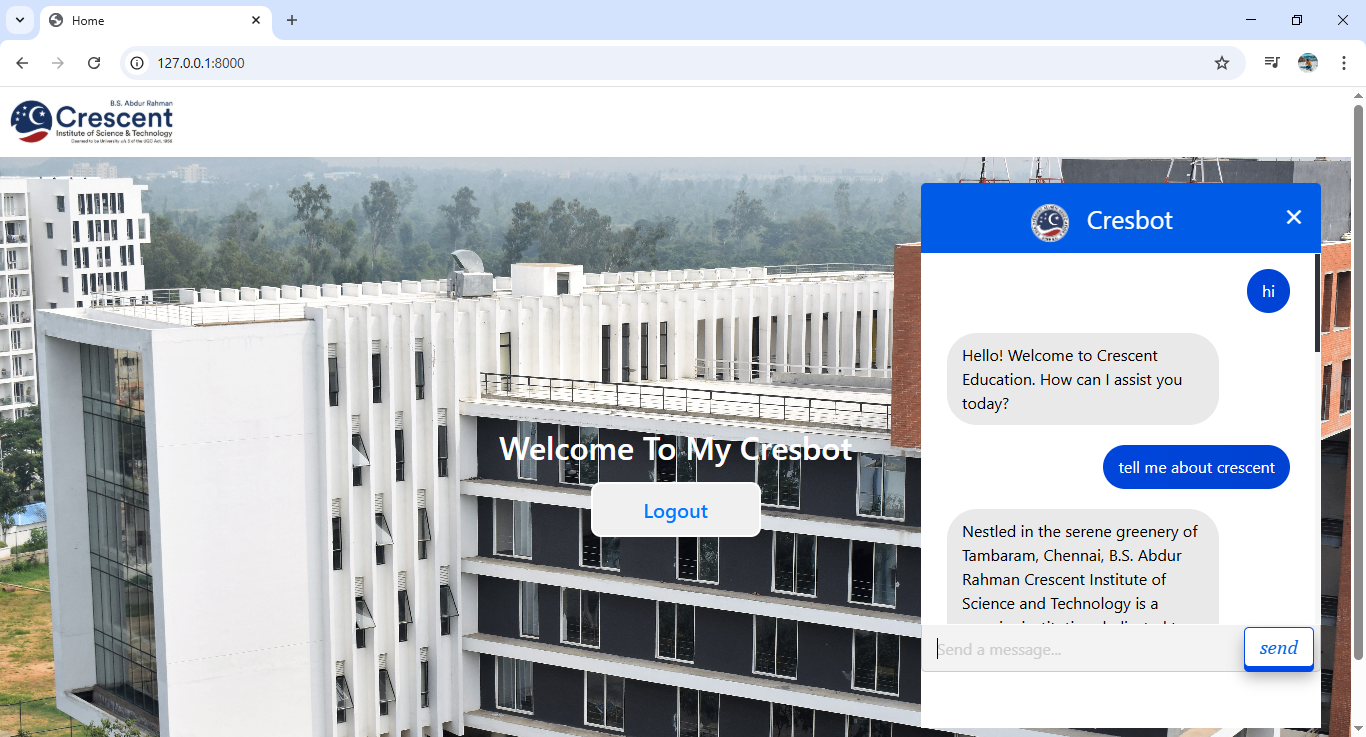Select the 'tell me about crescent' message bubble
This screenshot has height=737, width=1366.
click(x=1196, y=466)
